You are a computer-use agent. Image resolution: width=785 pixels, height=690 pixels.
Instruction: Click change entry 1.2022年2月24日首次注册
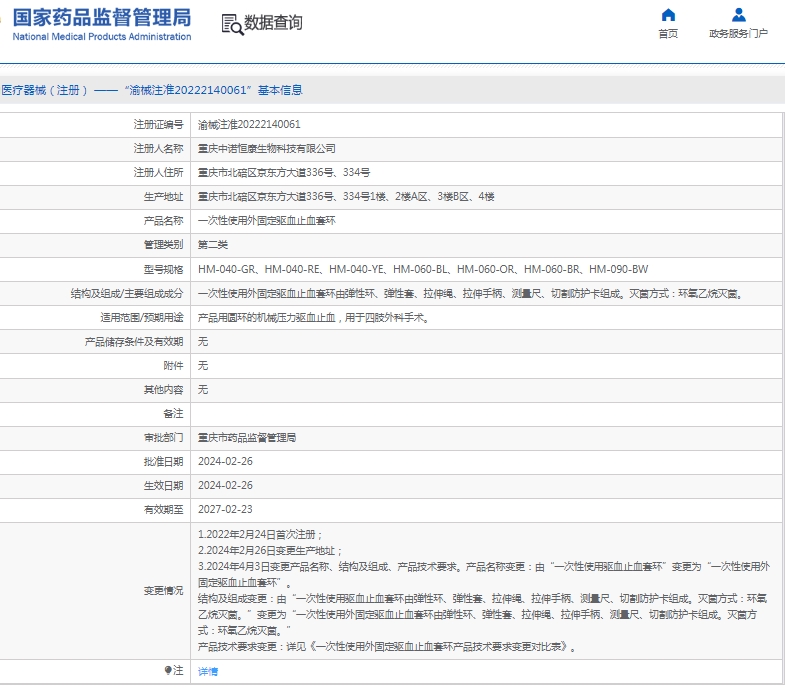260,535
